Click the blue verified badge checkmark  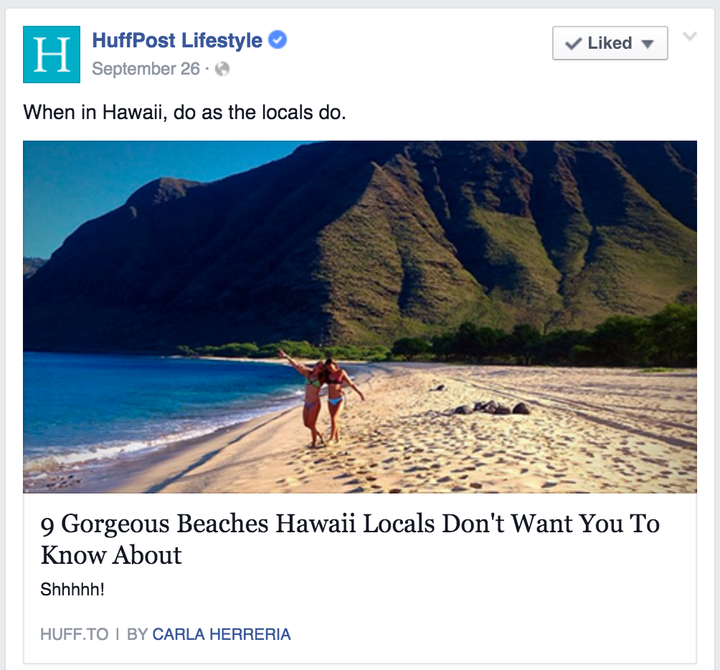pos(277,40)
